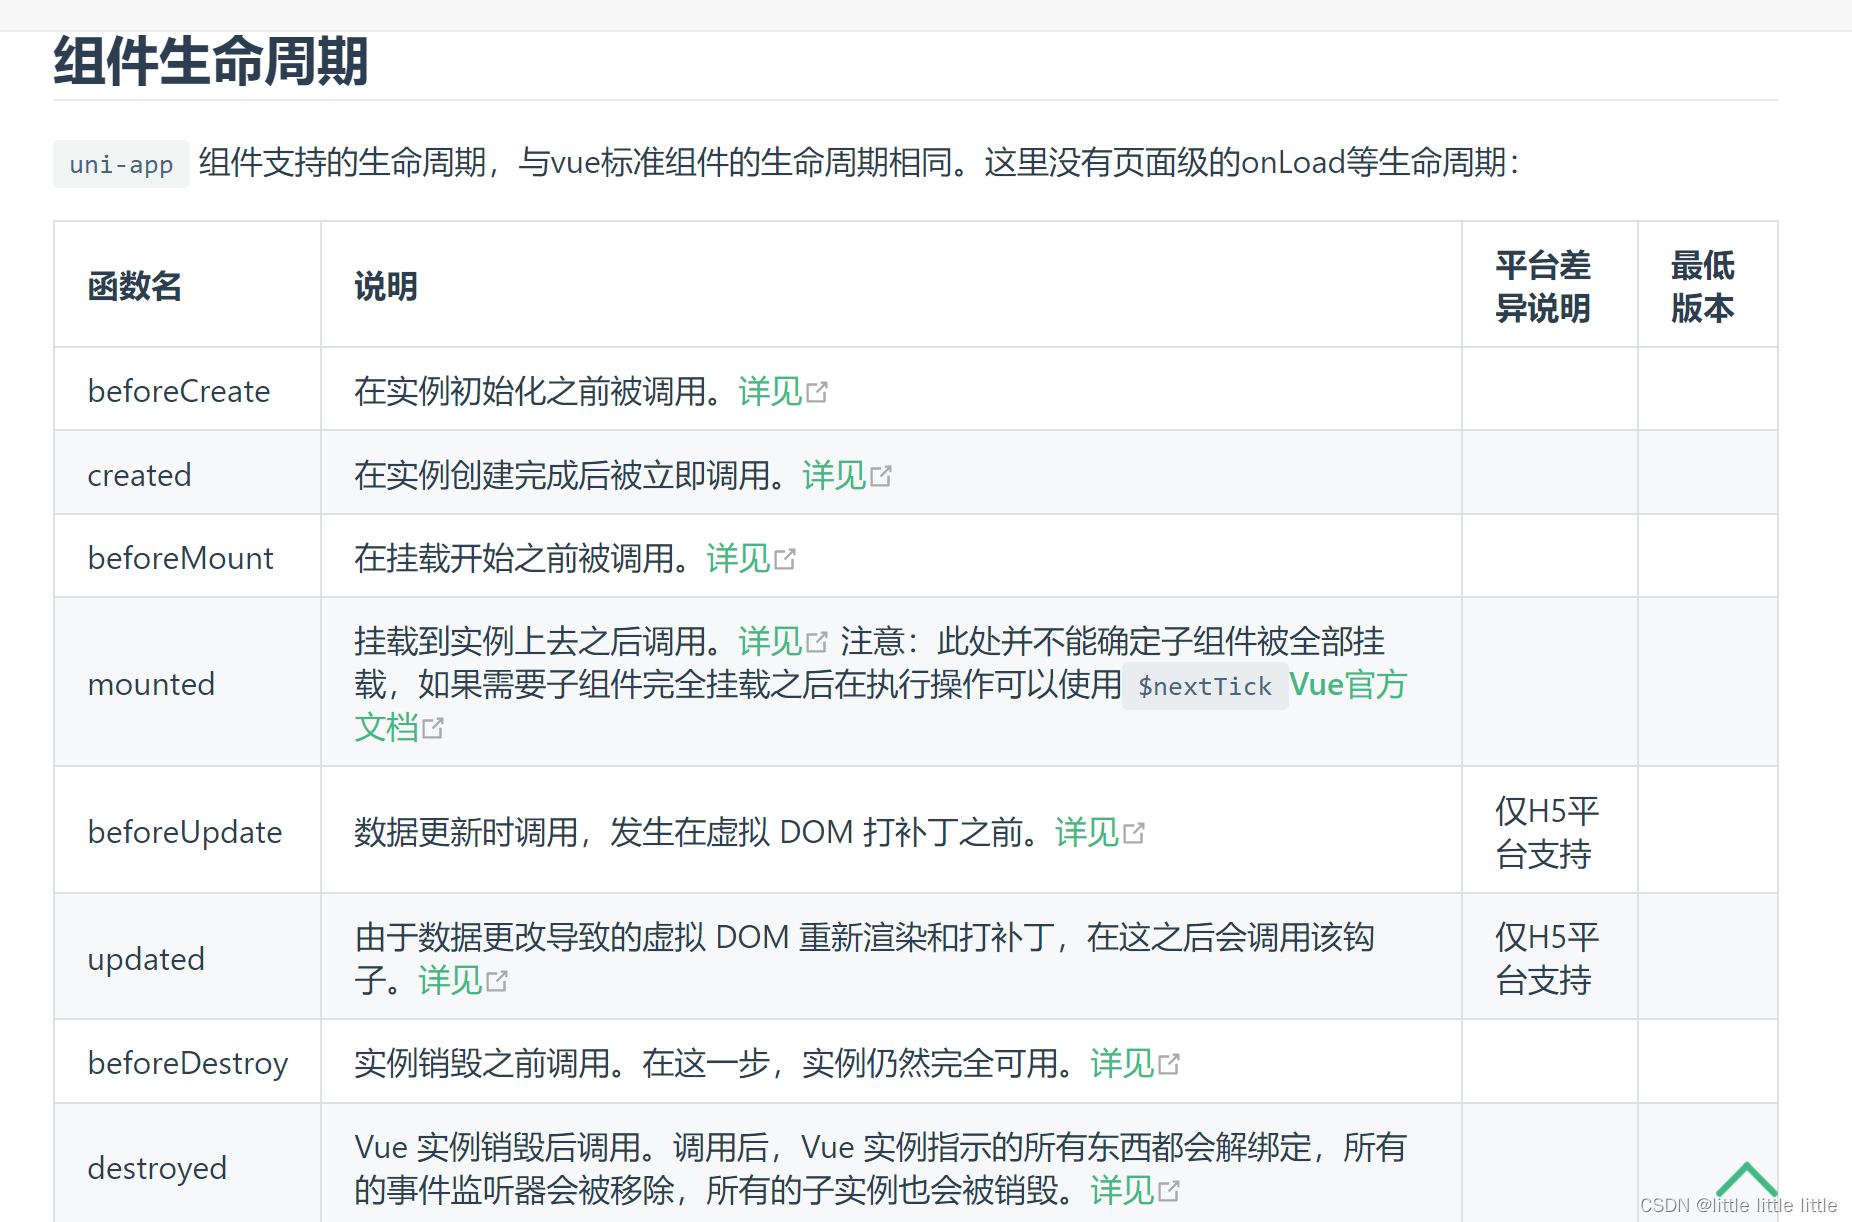The image size is (1852, 1222).
Task: Click the $nextTick code tag
Action: tap(1205, 686)
